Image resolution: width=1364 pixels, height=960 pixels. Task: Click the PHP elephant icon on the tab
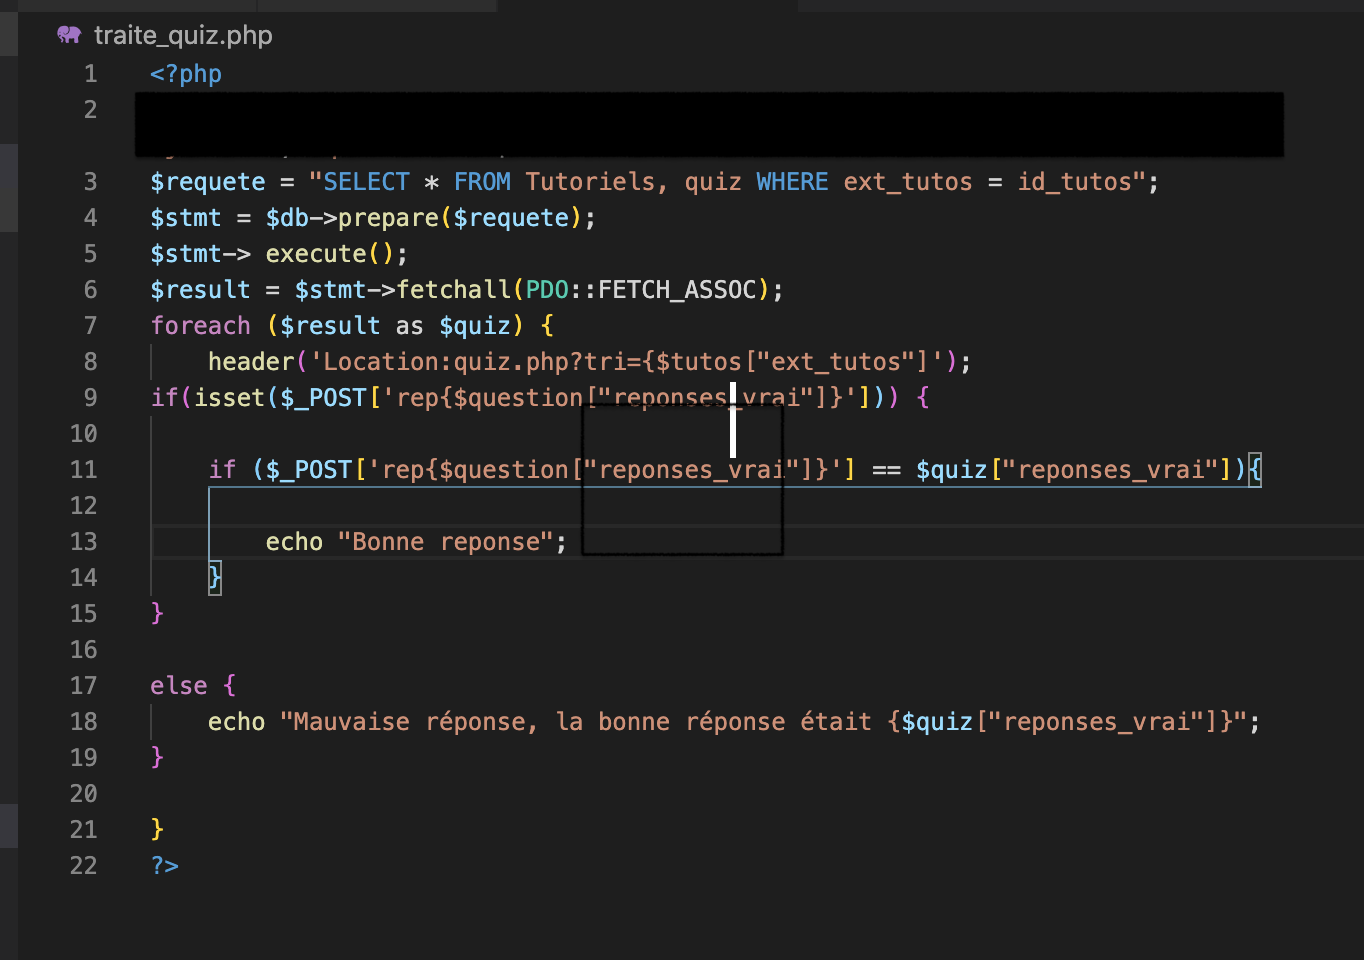pyautogui.click(x=68, y=34)
